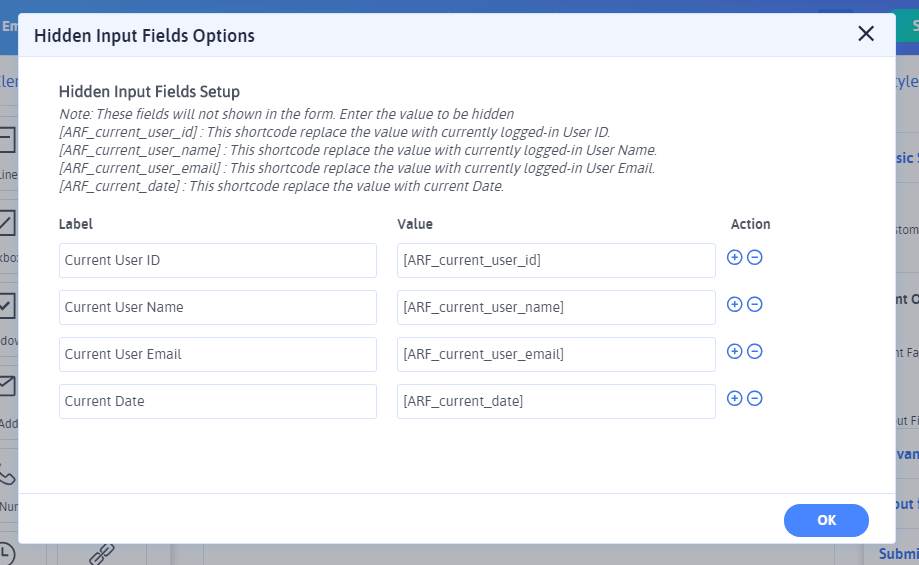Click the Current User Email label field
Viewport: 919px width, 565px height.
tap(217, 354)
